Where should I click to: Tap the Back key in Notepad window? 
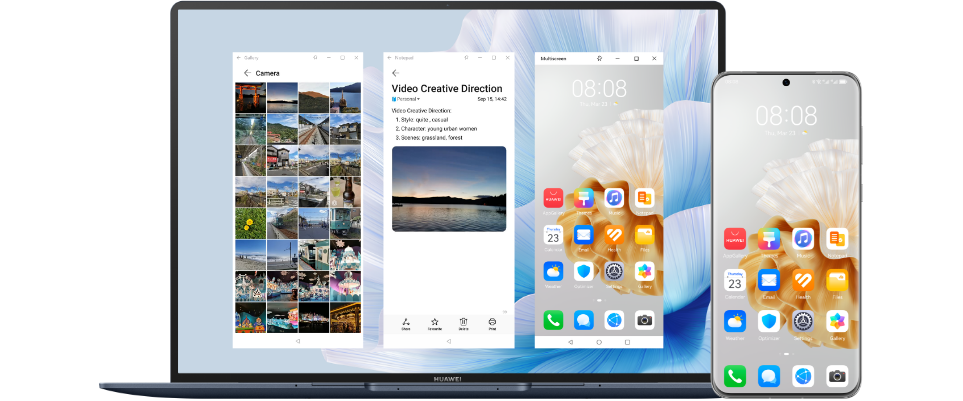[449, 341]
